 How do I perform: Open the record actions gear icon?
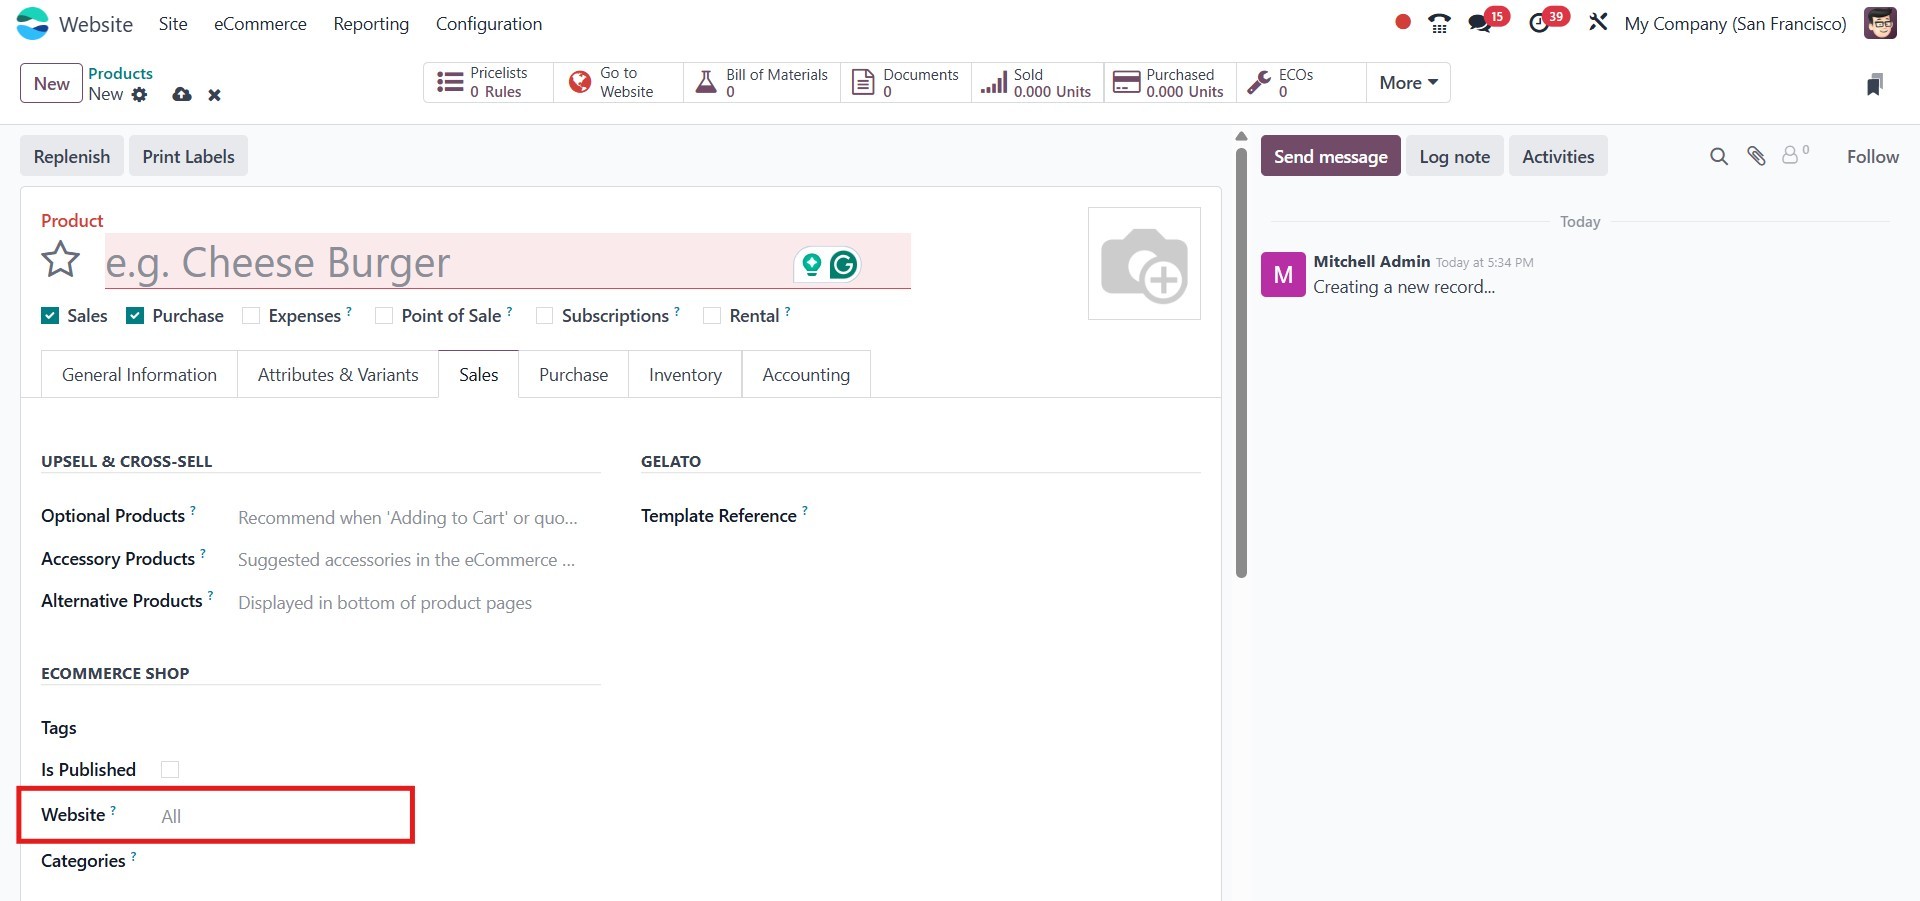click(140, 94)
